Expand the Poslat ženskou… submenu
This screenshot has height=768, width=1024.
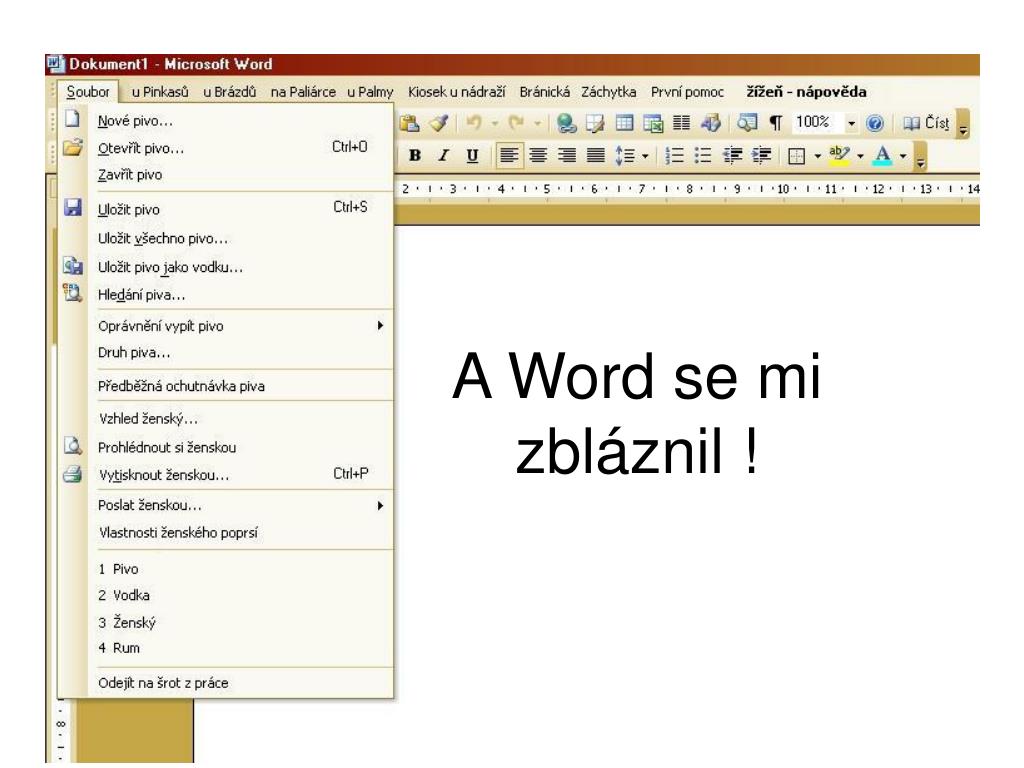[226, 505]
